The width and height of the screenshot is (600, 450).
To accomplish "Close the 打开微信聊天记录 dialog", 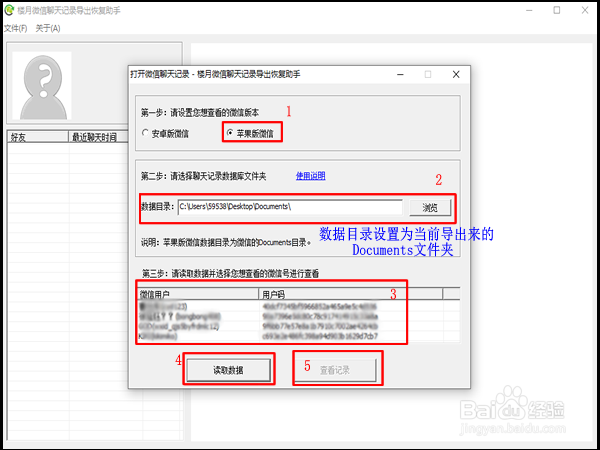I will click(456, 75).
